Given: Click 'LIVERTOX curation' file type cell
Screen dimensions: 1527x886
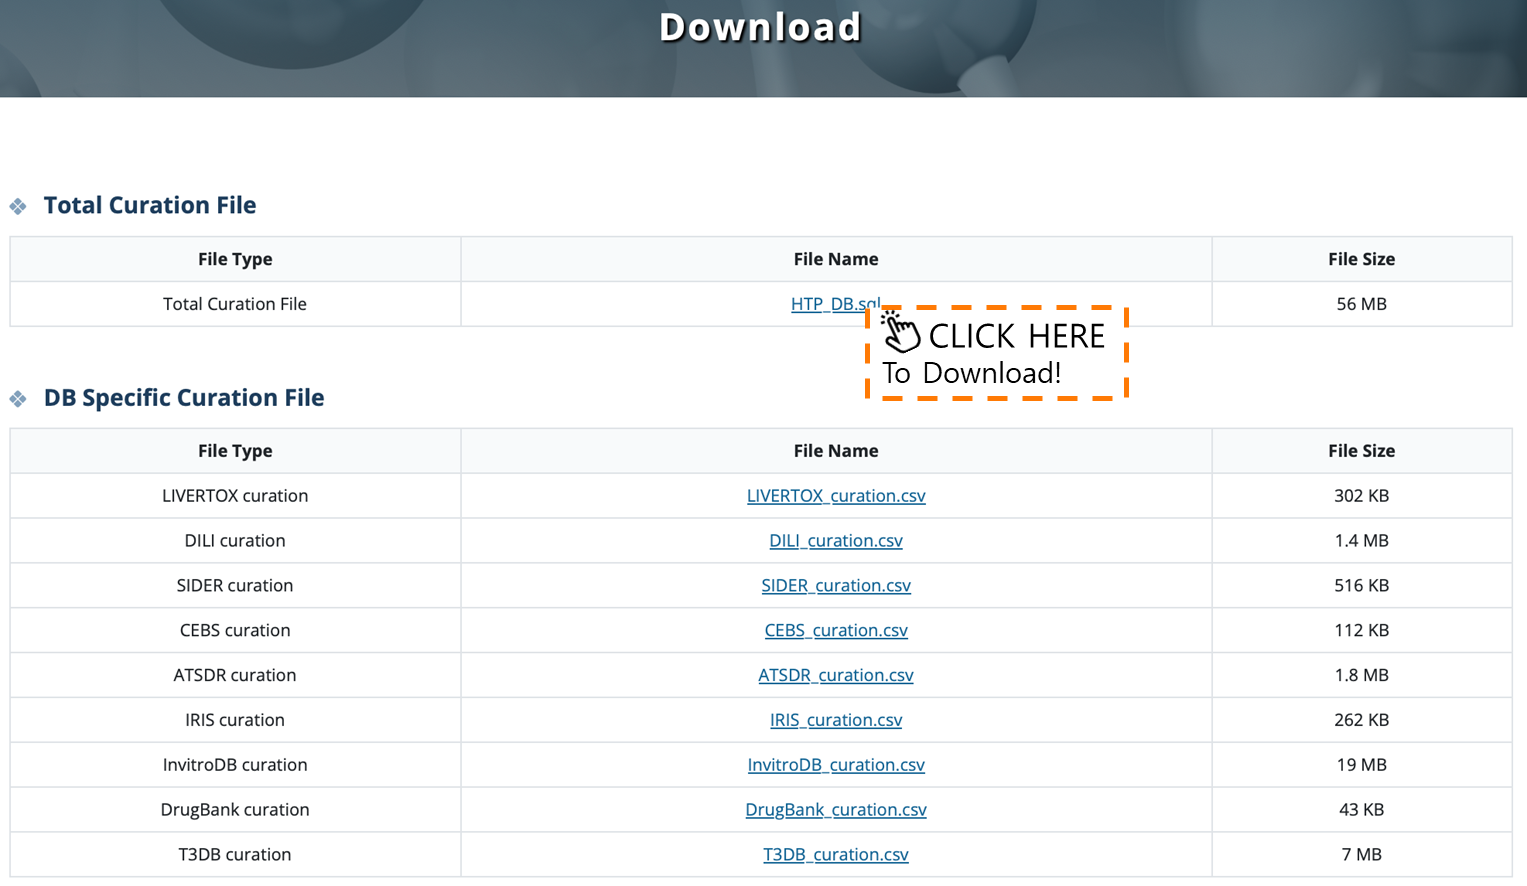Looking at the screenshot, I should coord(235,496).
